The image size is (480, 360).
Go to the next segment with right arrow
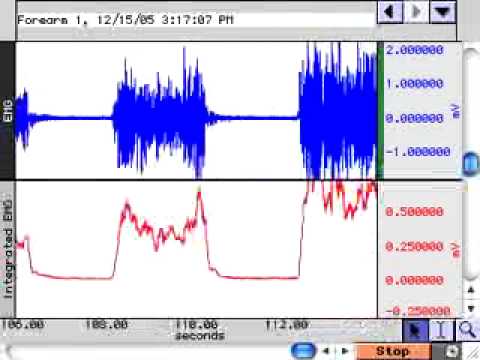coord(416,12)
